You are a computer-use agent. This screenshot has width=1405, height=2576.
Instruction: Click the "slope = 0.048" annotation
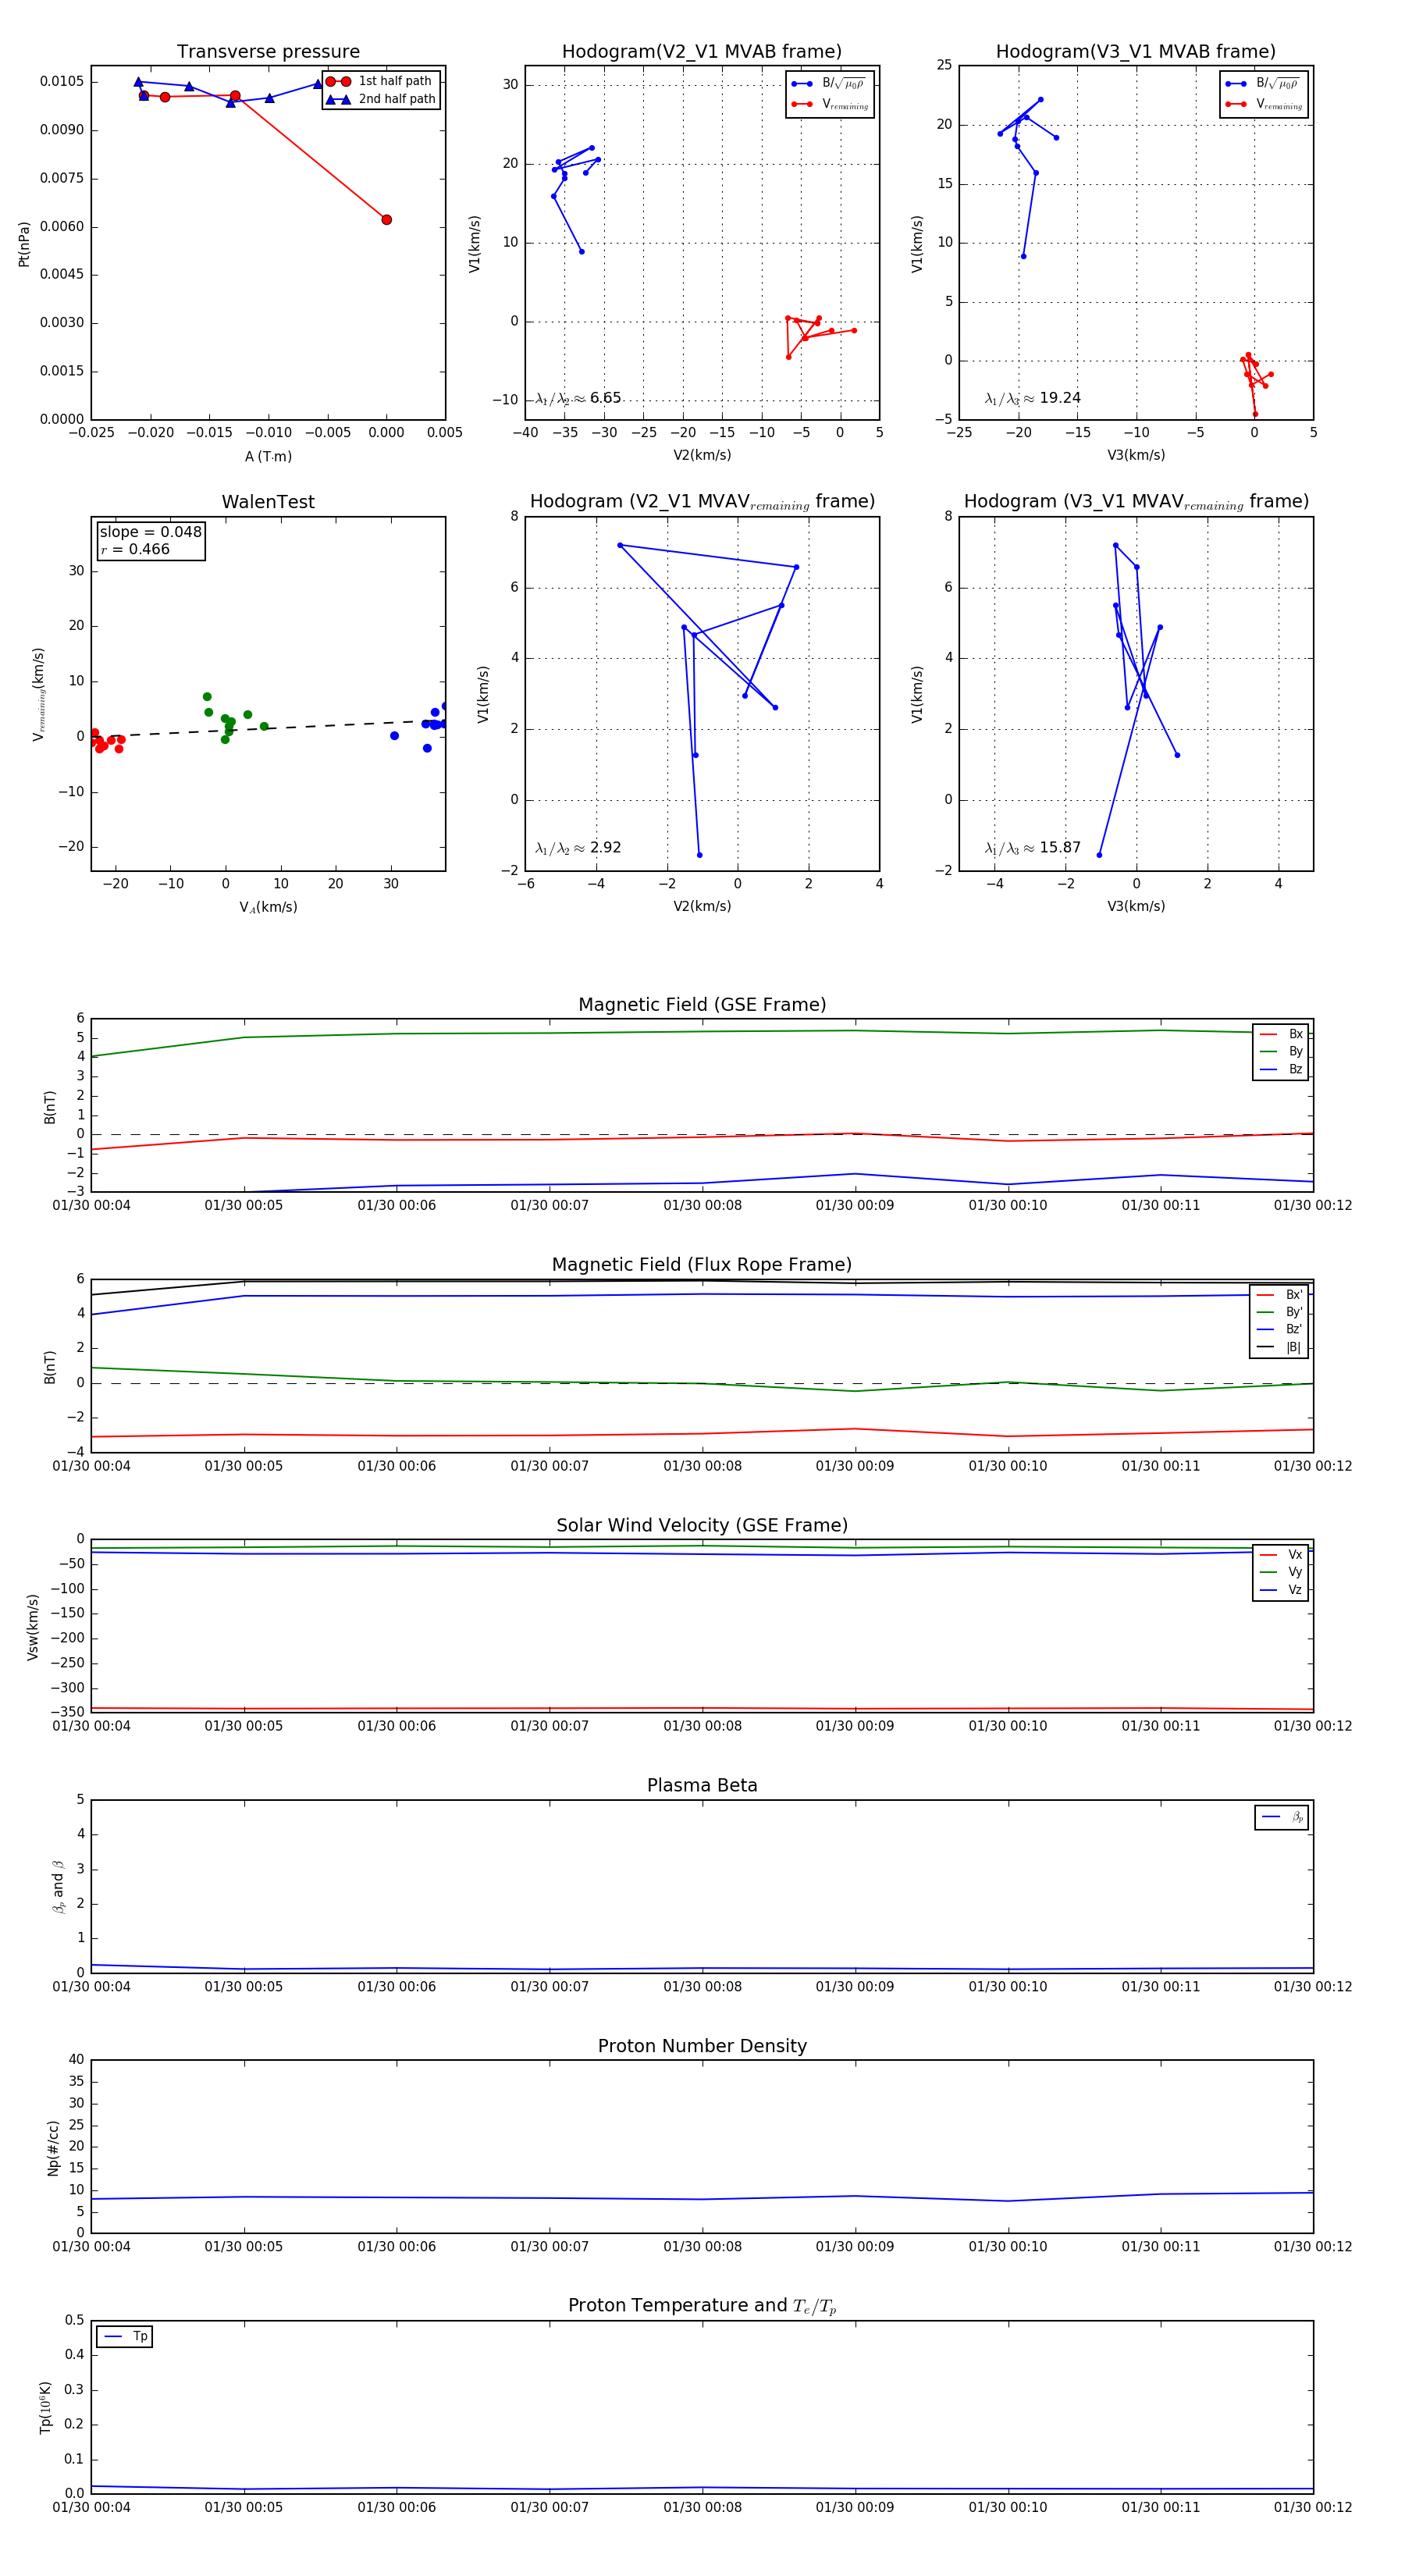point(150,532)
